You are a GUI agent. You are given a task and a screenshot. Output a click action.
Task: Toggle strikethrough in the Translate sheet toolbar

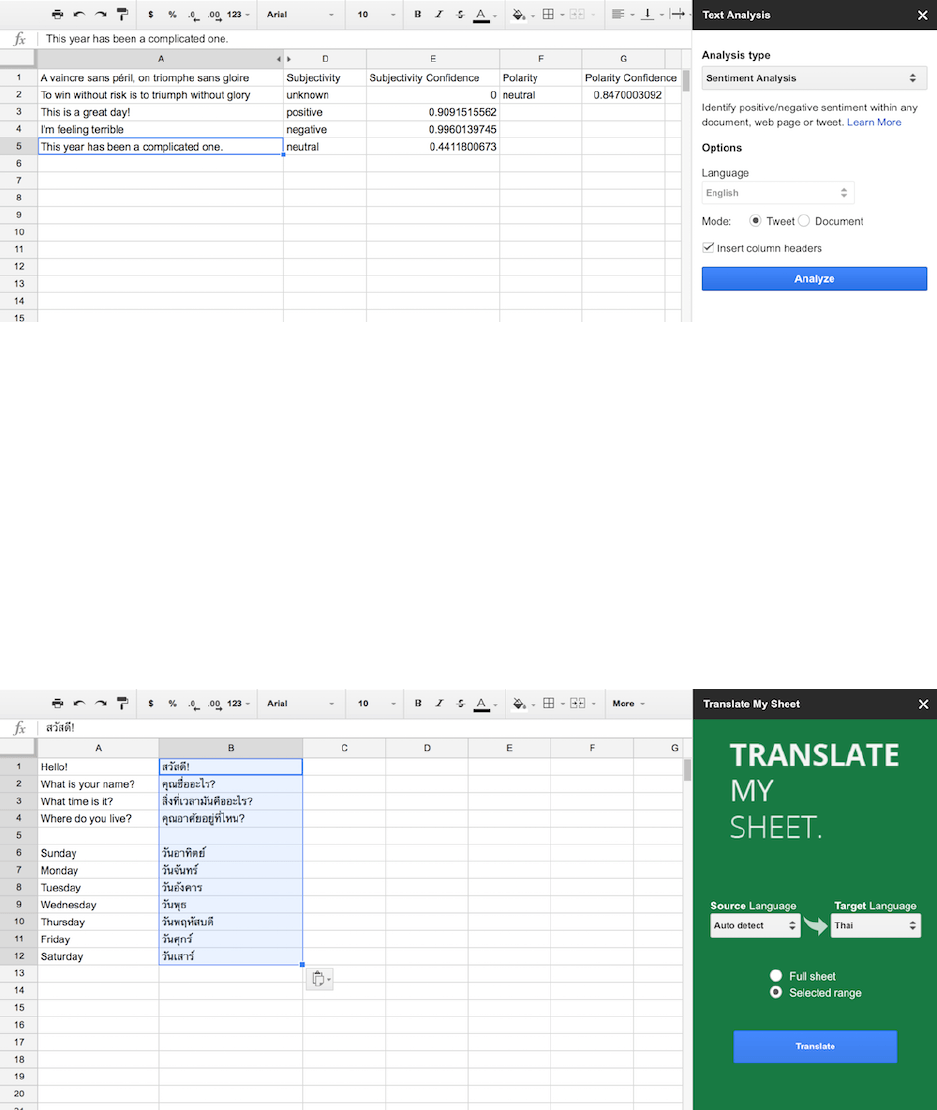pos(460,703)
